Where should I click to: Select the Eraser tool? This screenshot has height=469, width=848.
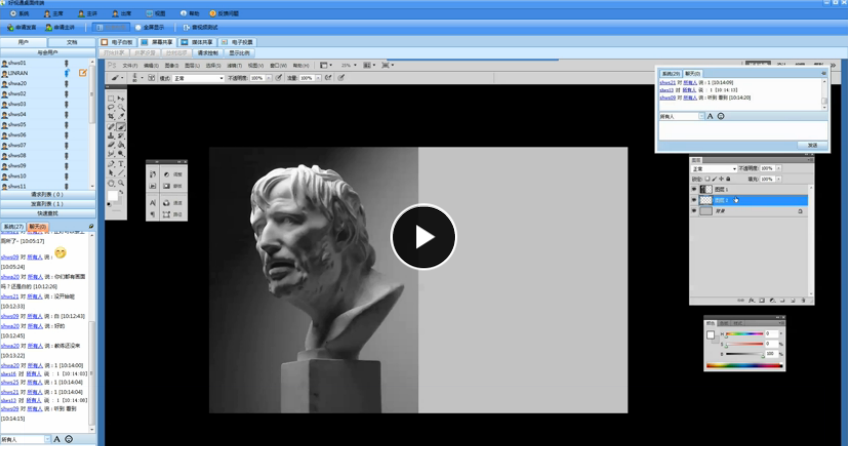[110, 144]
